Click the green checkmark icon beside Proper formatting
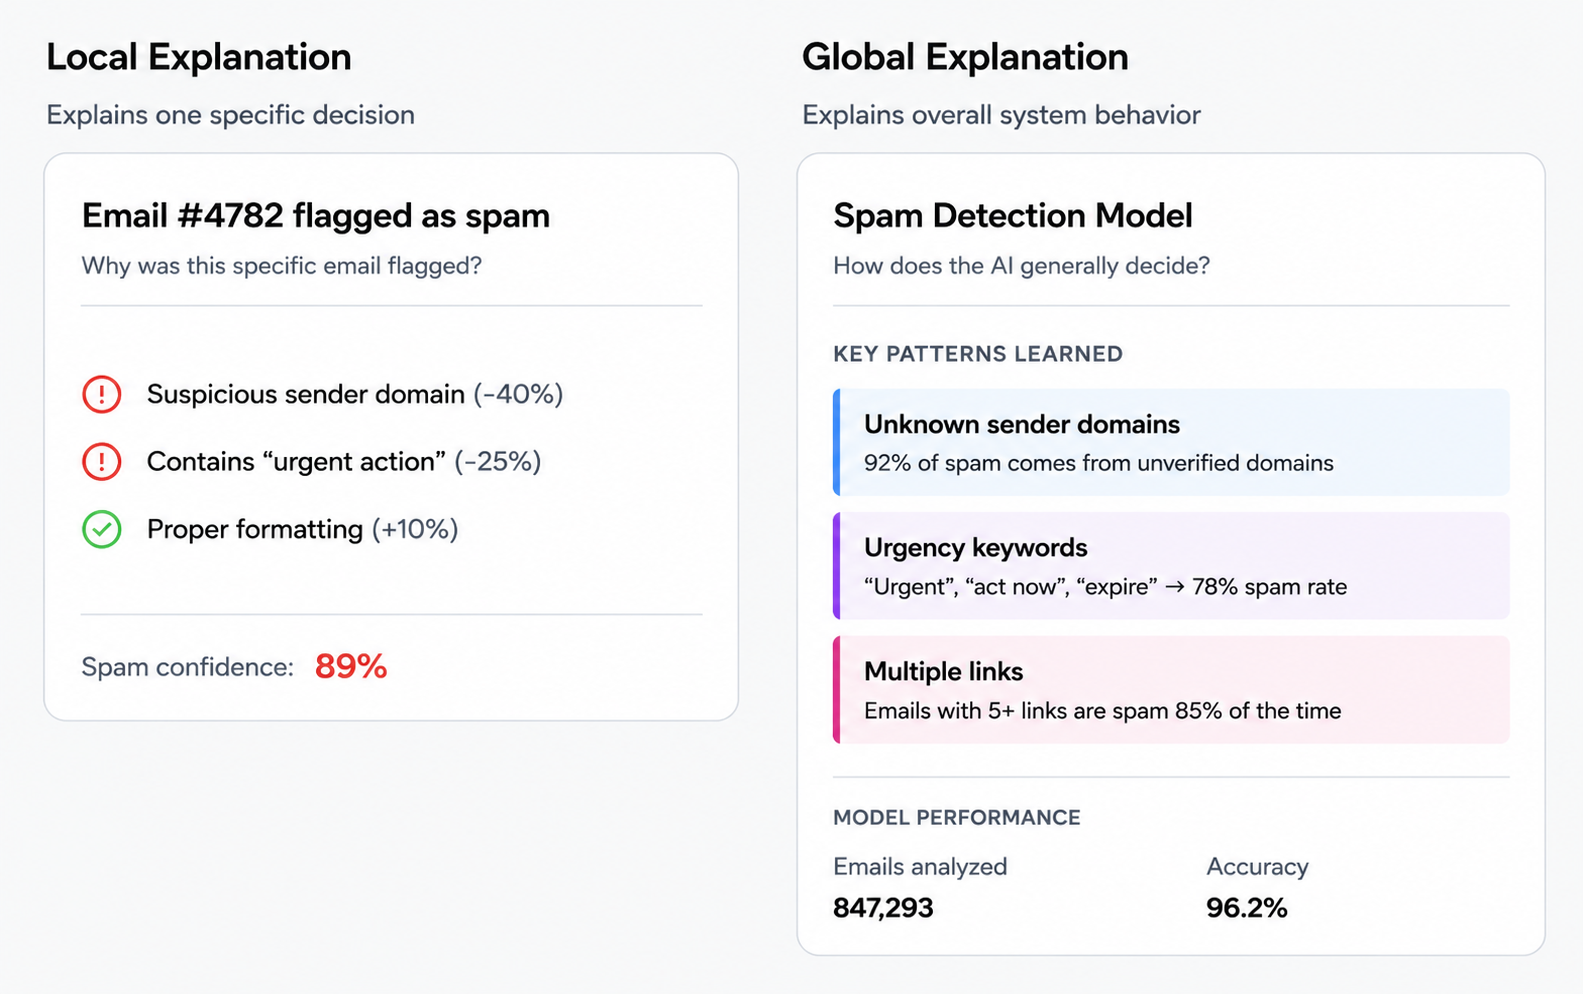 coord(101,529)
